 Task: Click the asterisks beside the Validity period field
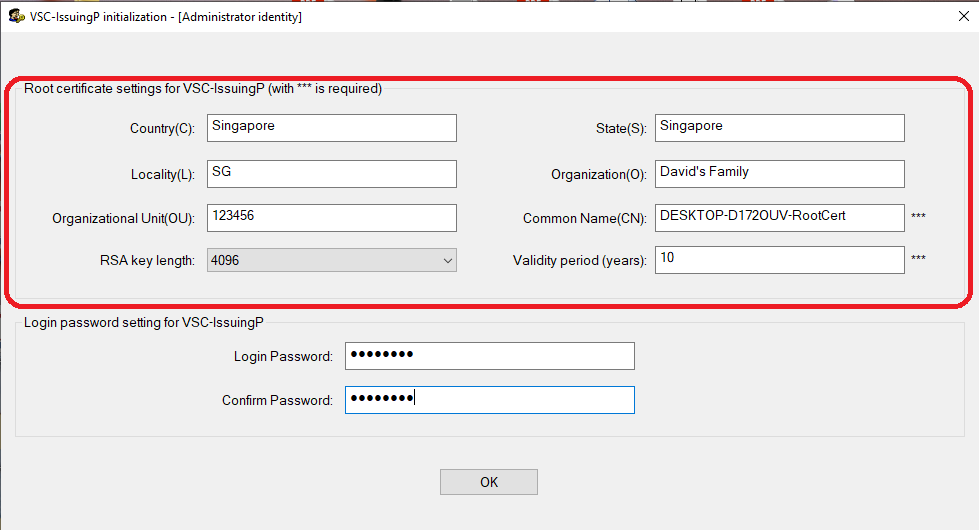pos(918,260)
